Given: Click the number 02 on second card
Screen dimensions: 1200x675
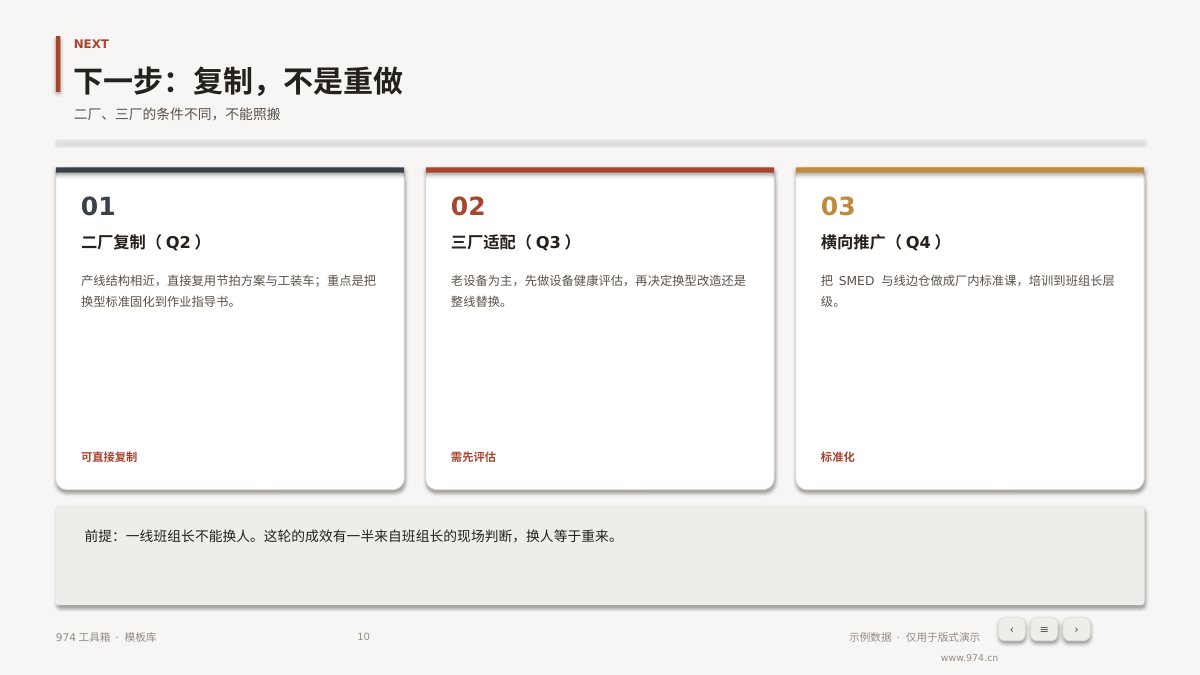Looking at the screenshot, I should click(468, 207).
